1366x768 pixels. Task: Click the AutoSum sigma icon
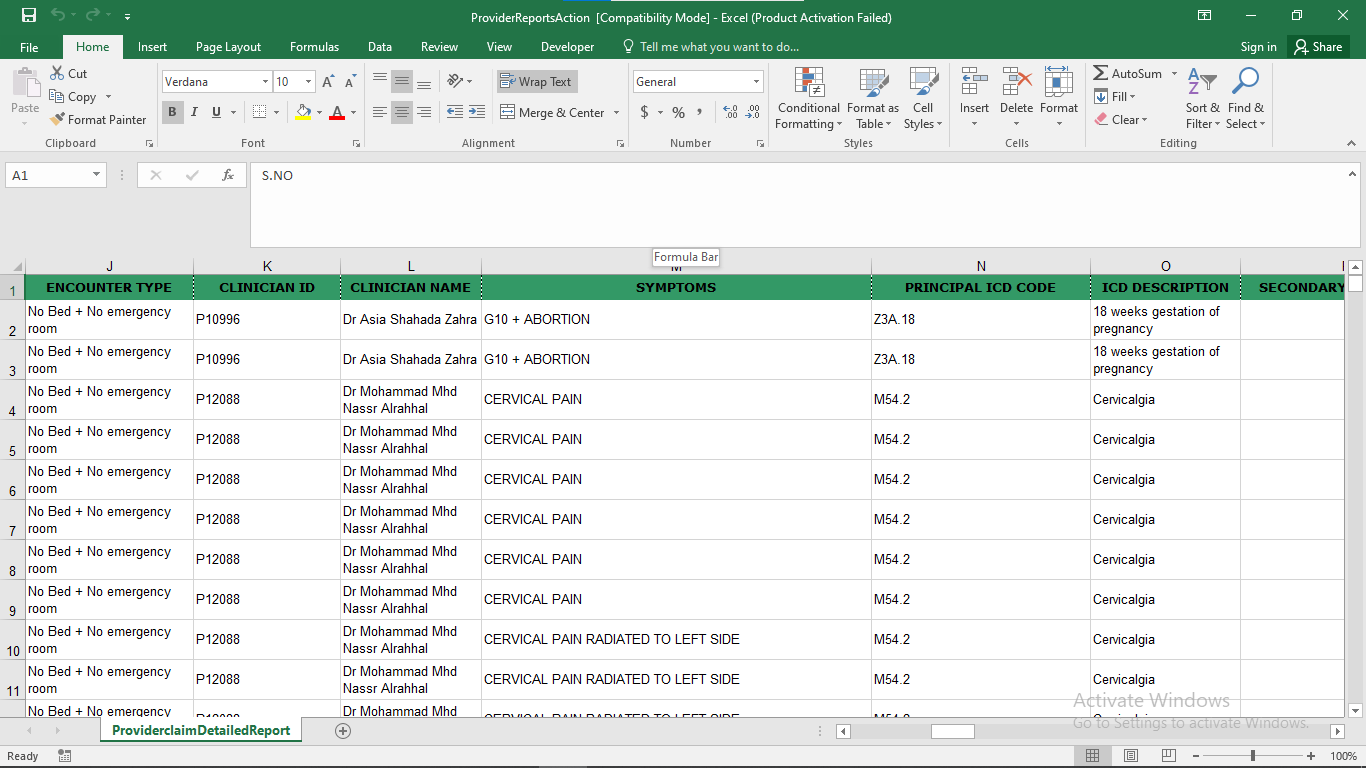pos(1101,74)
